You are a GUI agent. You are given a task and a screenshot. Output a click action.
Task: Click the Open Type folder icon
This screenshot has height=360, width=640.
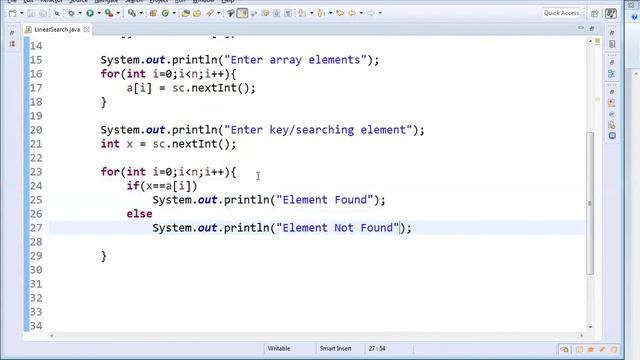click(x=186, y=13)
